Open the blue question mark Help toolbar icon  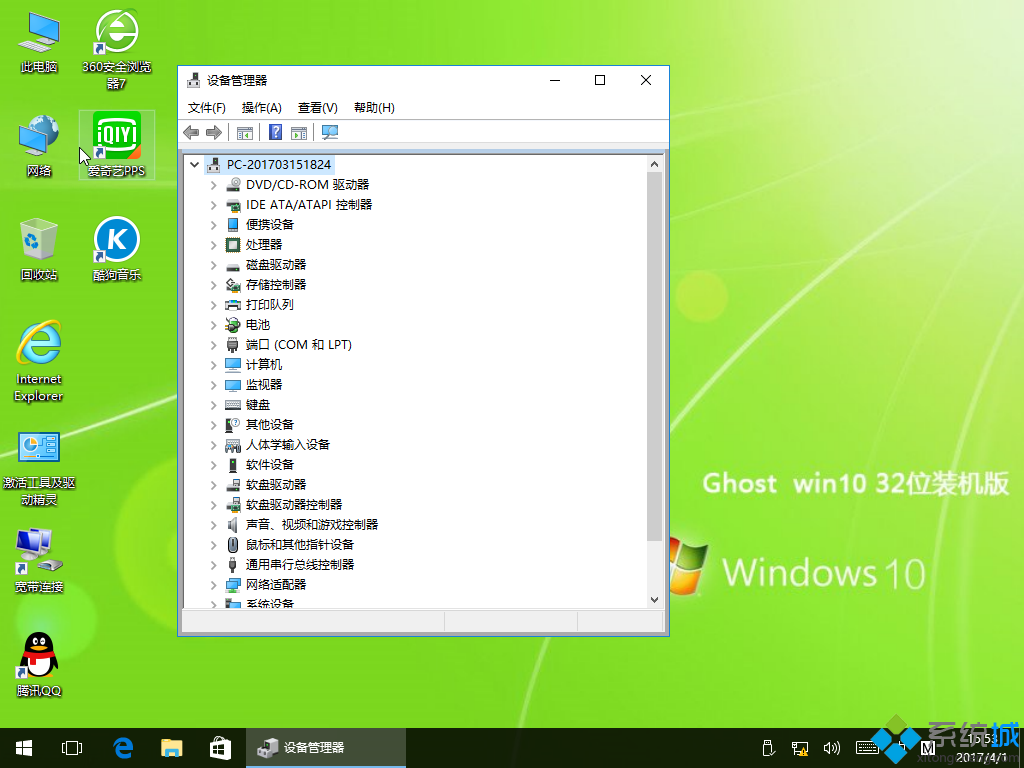pyautogui.click(x=276, y=133)
